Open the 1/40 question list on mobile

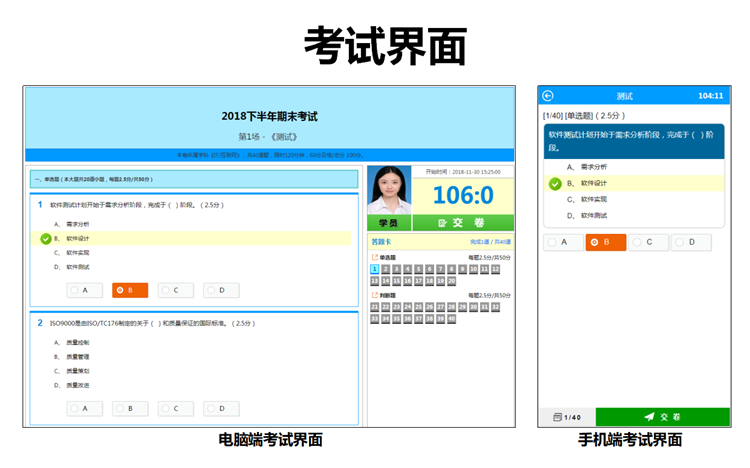[566, 416]
